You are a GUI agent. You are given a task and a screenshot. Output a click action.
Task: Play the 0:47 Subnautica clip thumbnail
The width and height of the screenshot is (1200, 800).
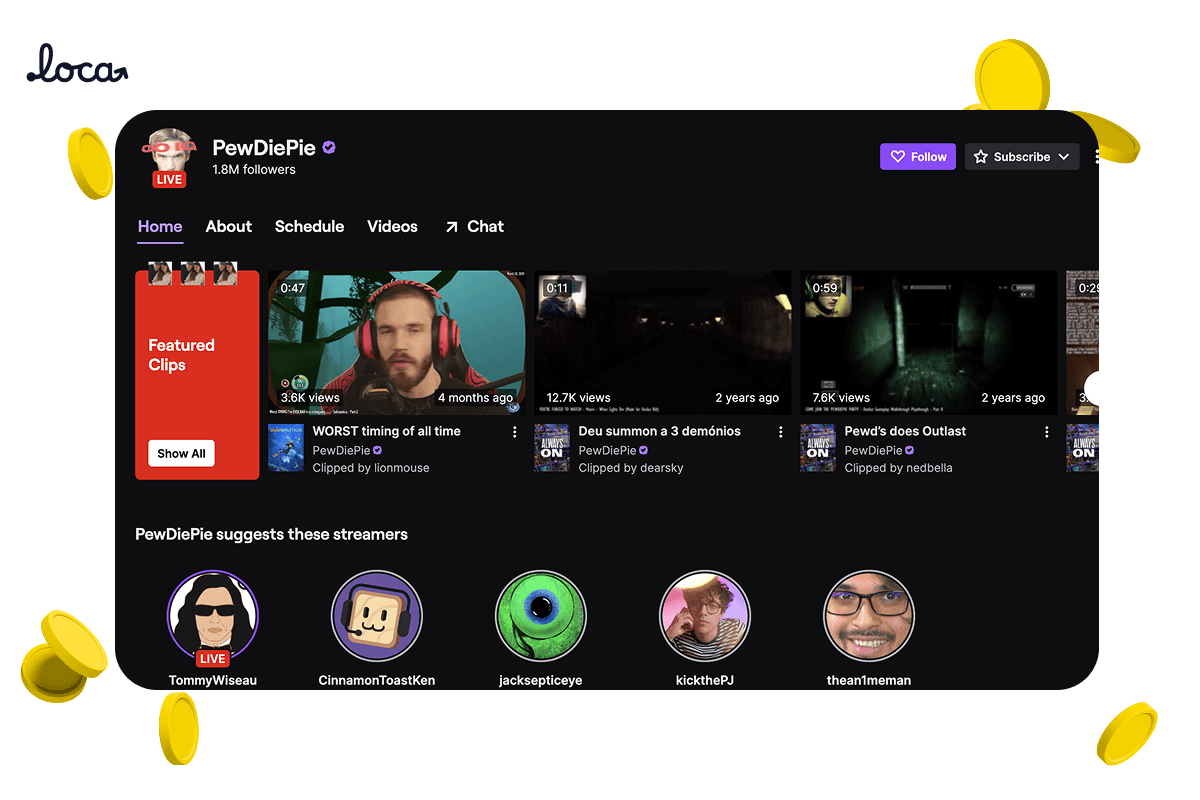397,343
